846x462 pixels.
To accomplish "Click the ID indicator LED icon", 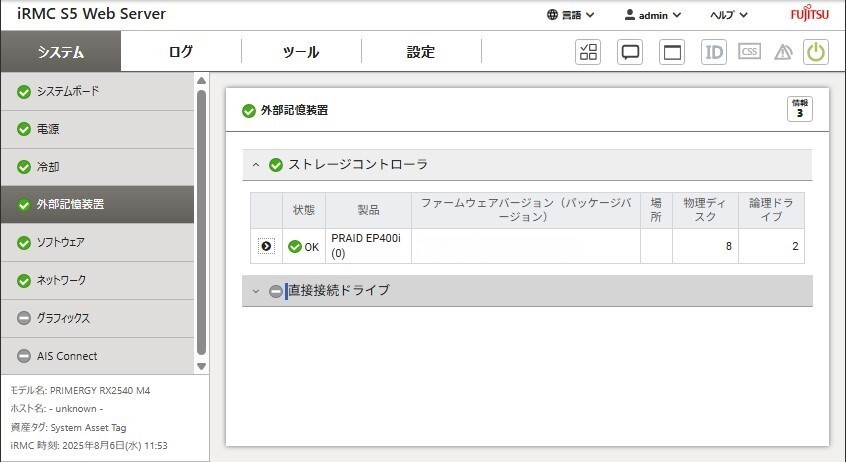I will coord(714,53).
